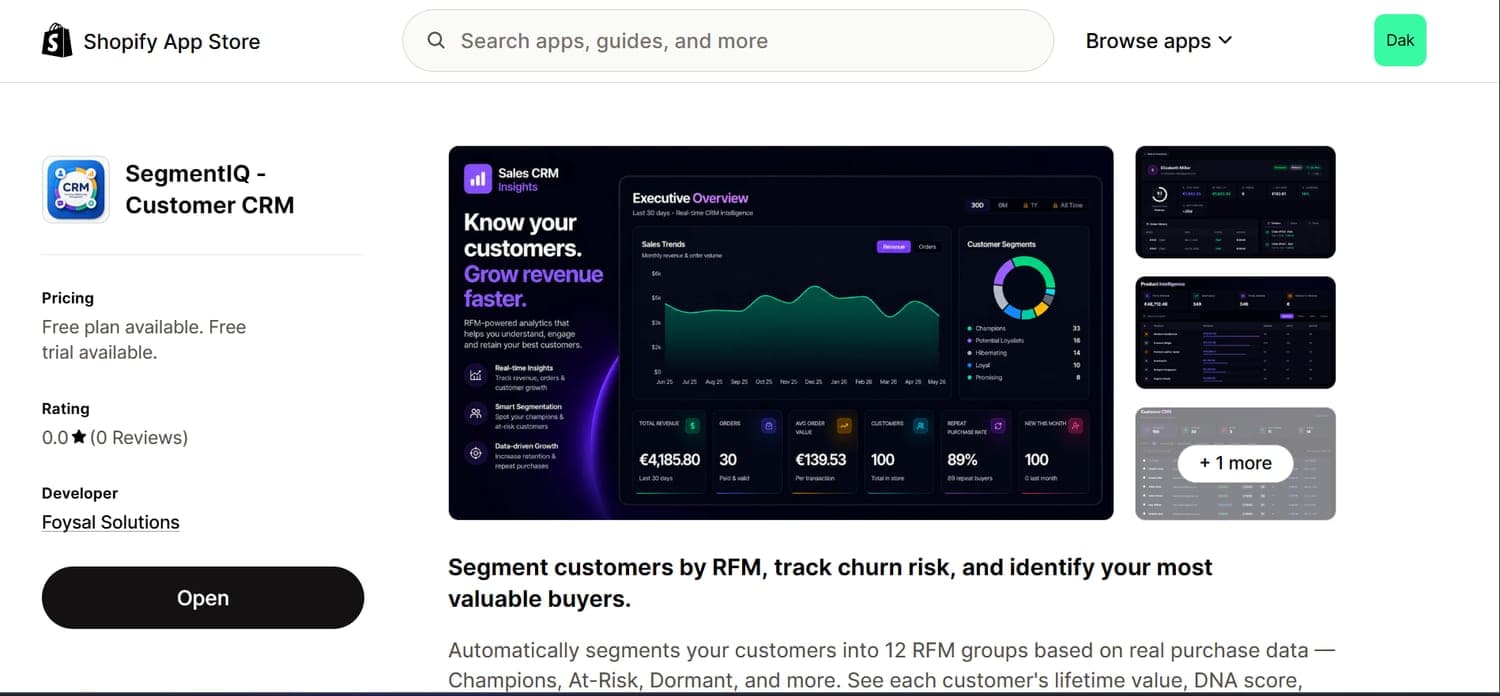This screenshot has width=1500, height=696.
Task: Click the + 1 more screenshots button
Action: click(1236, 463)
